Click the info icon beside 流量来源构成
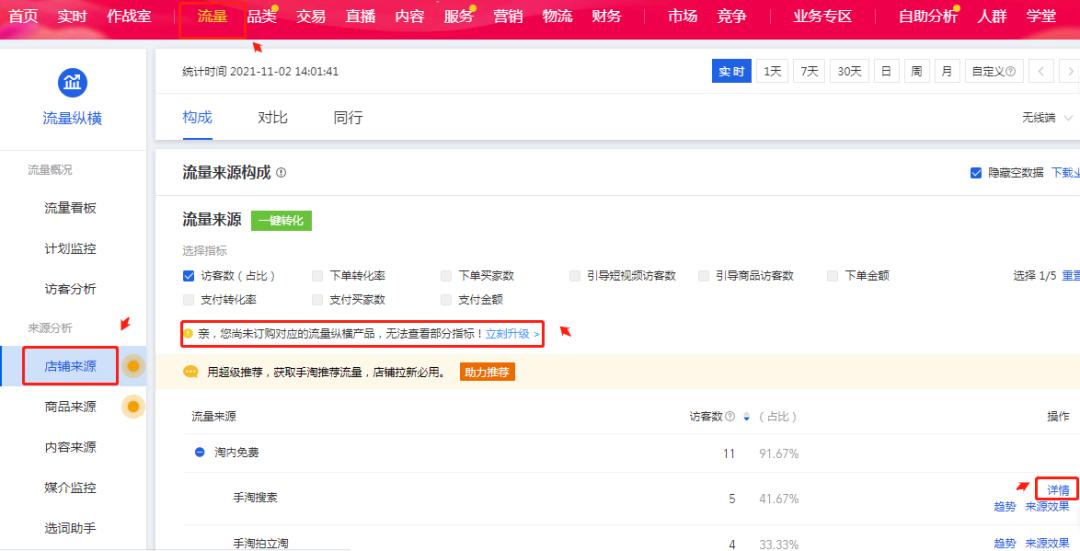Screen dimensions: 1080x551 [281, 173]
